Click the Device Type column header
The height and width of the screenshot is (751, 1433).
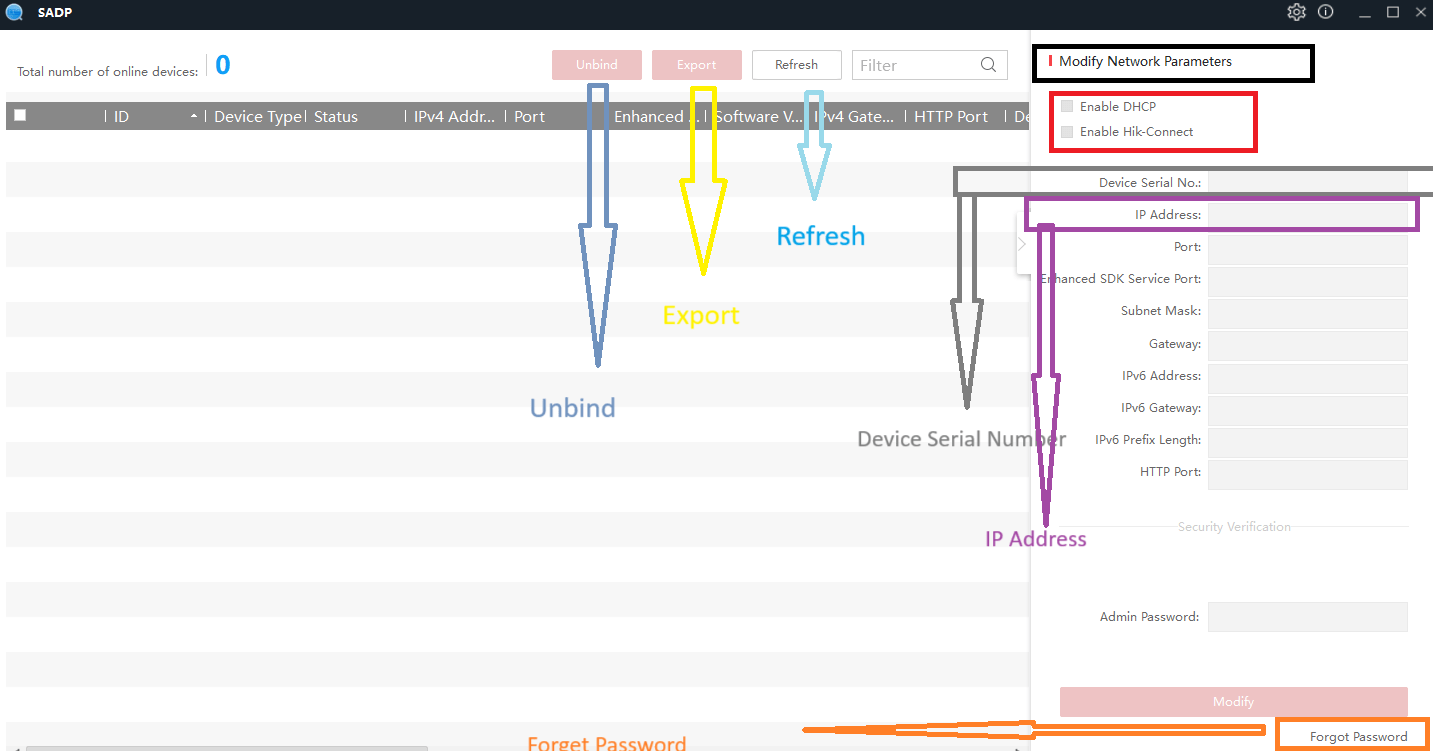[257, 116]
